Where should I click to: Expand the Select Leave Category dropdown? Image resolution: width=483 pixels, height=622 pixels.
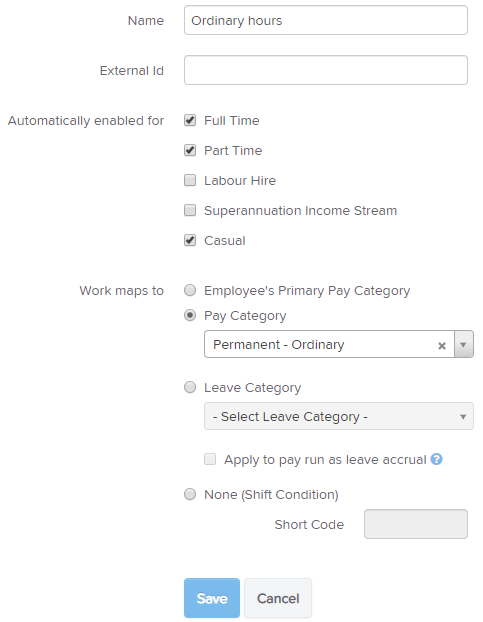pos(339,416)
